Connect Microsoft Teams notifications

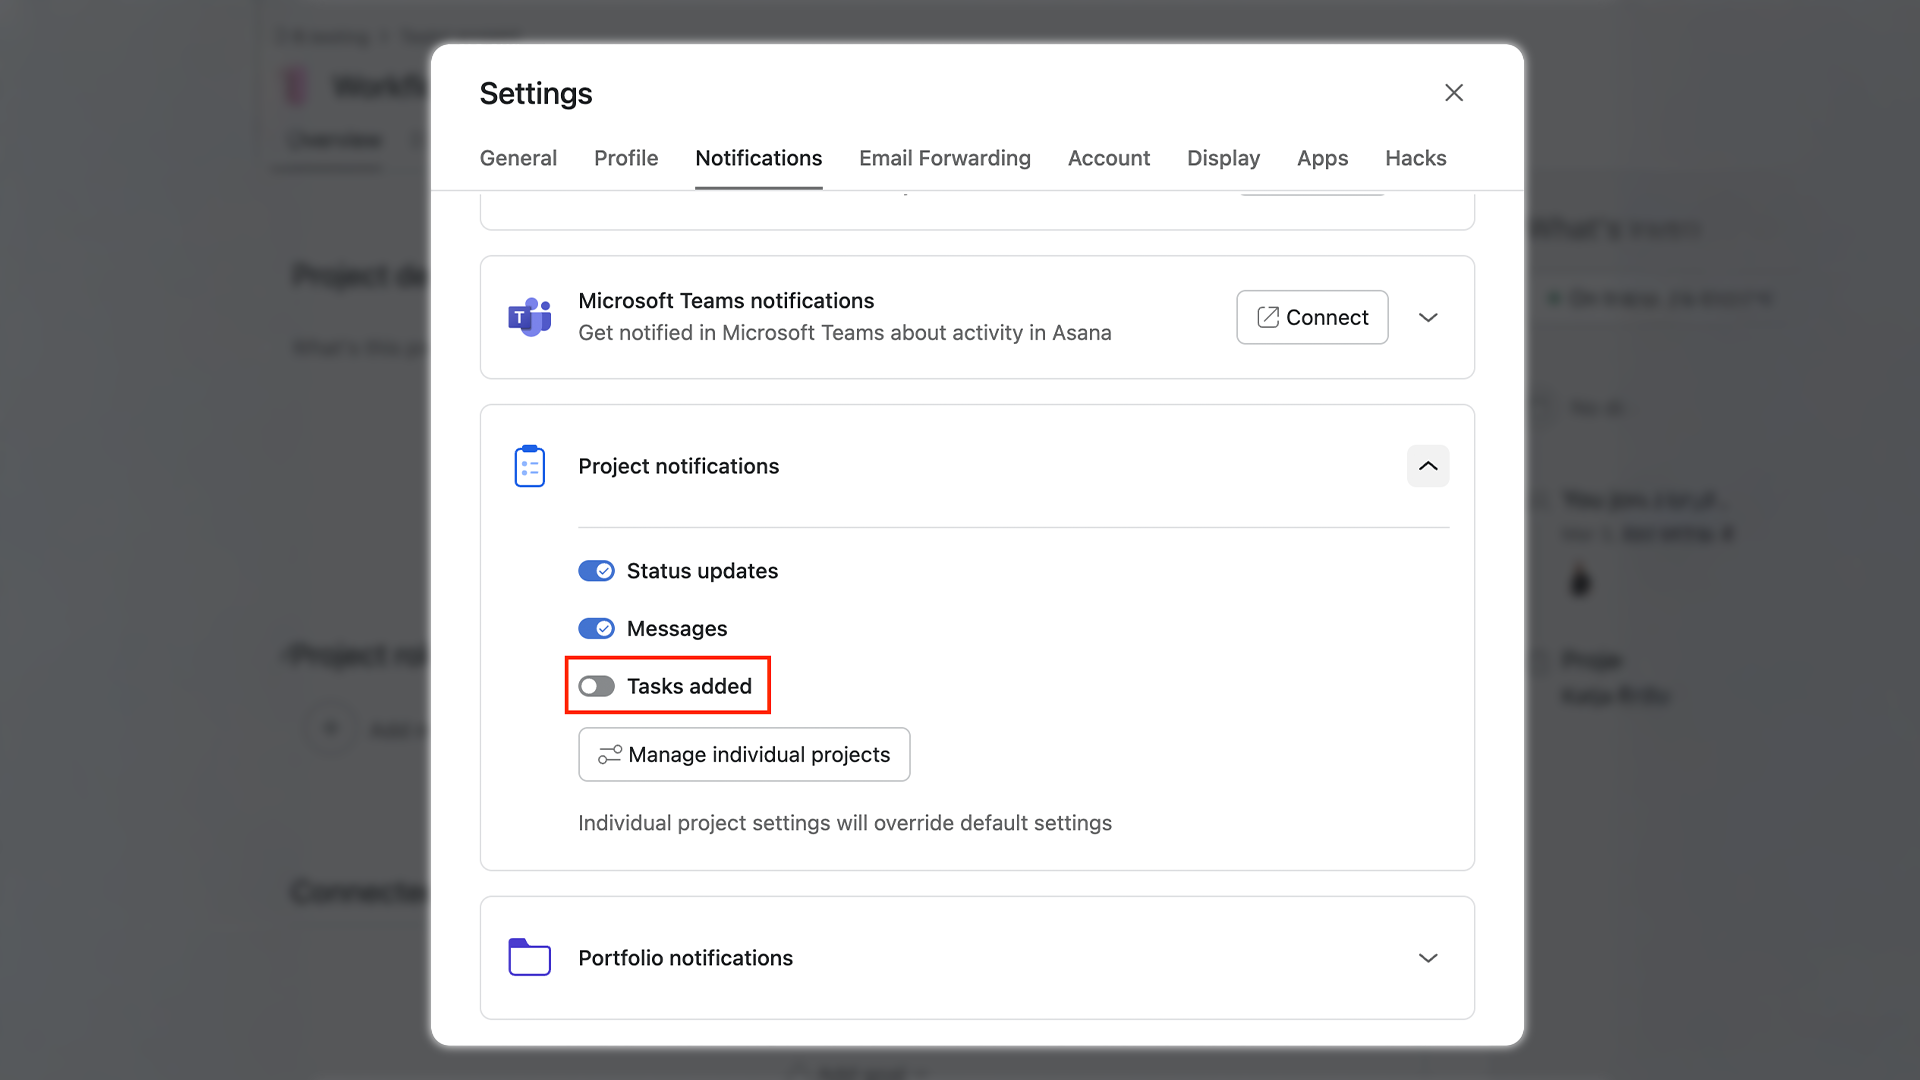[x=1312, y=317]
